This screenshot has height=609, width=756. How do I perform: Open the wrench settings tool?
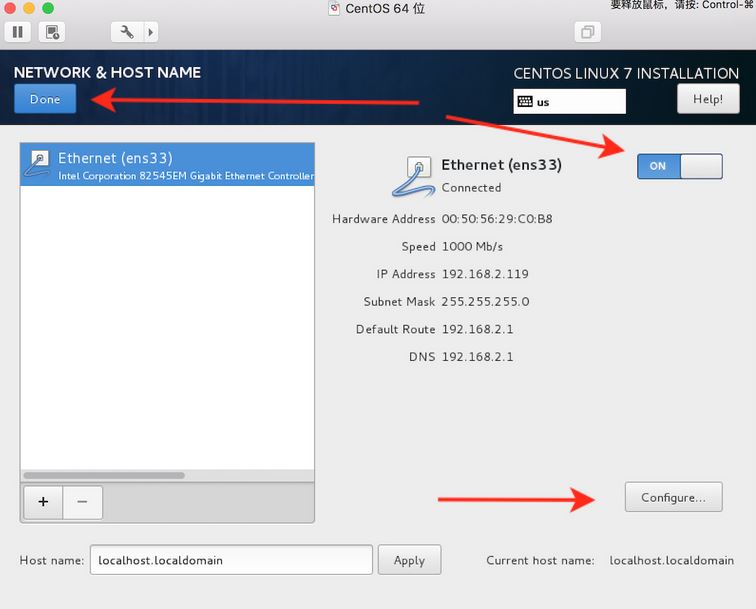point(127,32)
